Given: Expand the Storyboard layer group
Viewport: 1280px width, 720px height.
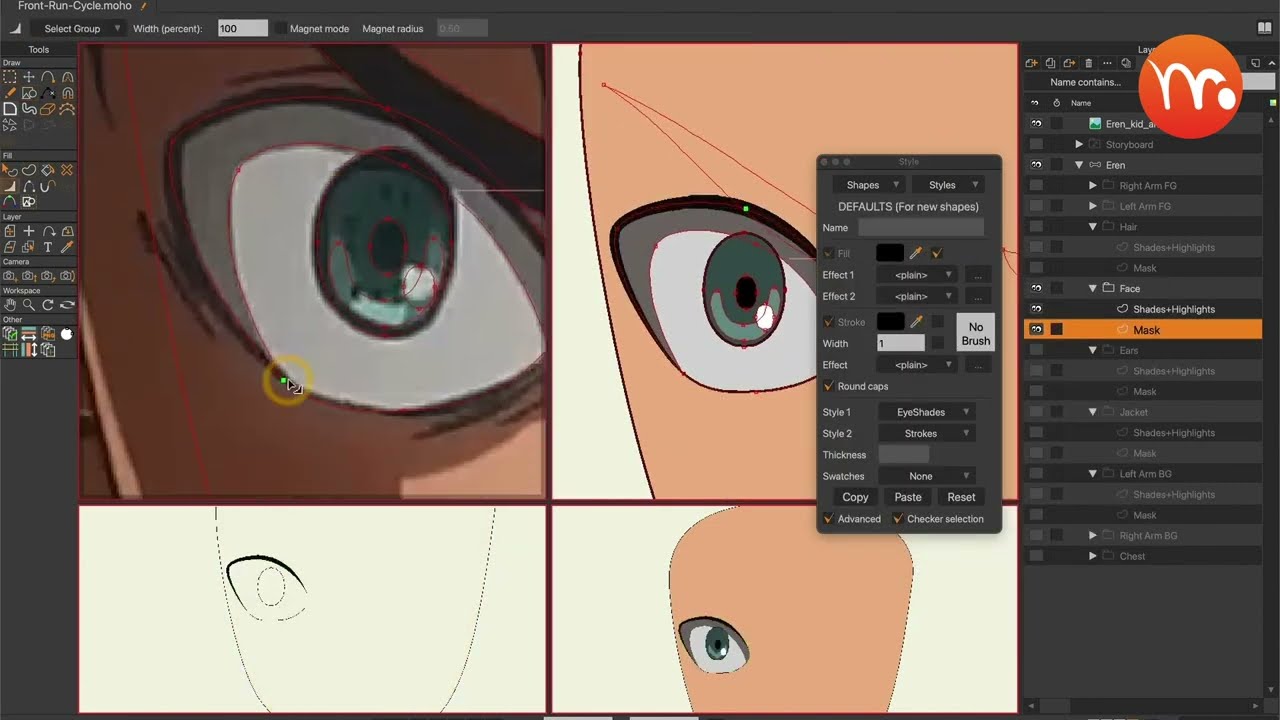Looking at the screenshot, I should (1079, 144).
